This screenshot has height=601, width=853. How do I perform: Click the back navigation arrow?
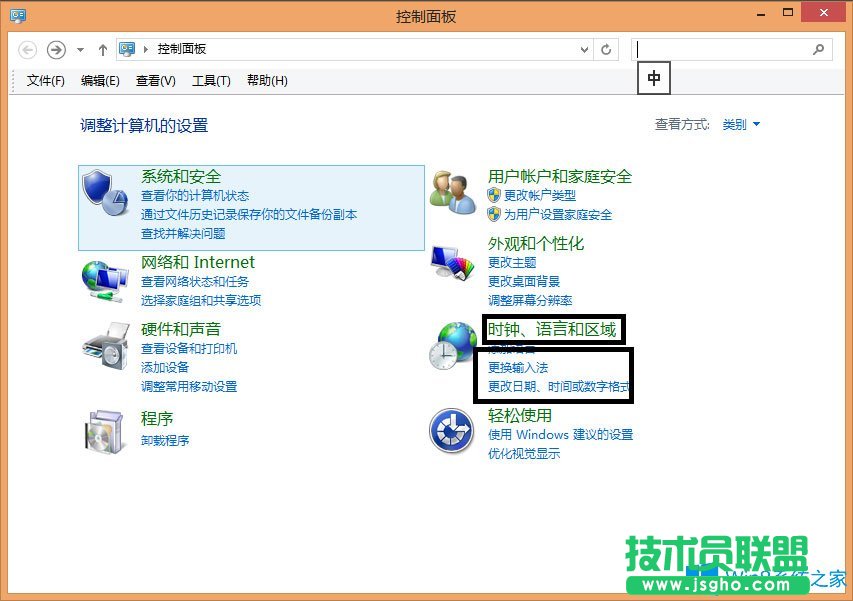(x=28, y=48)
